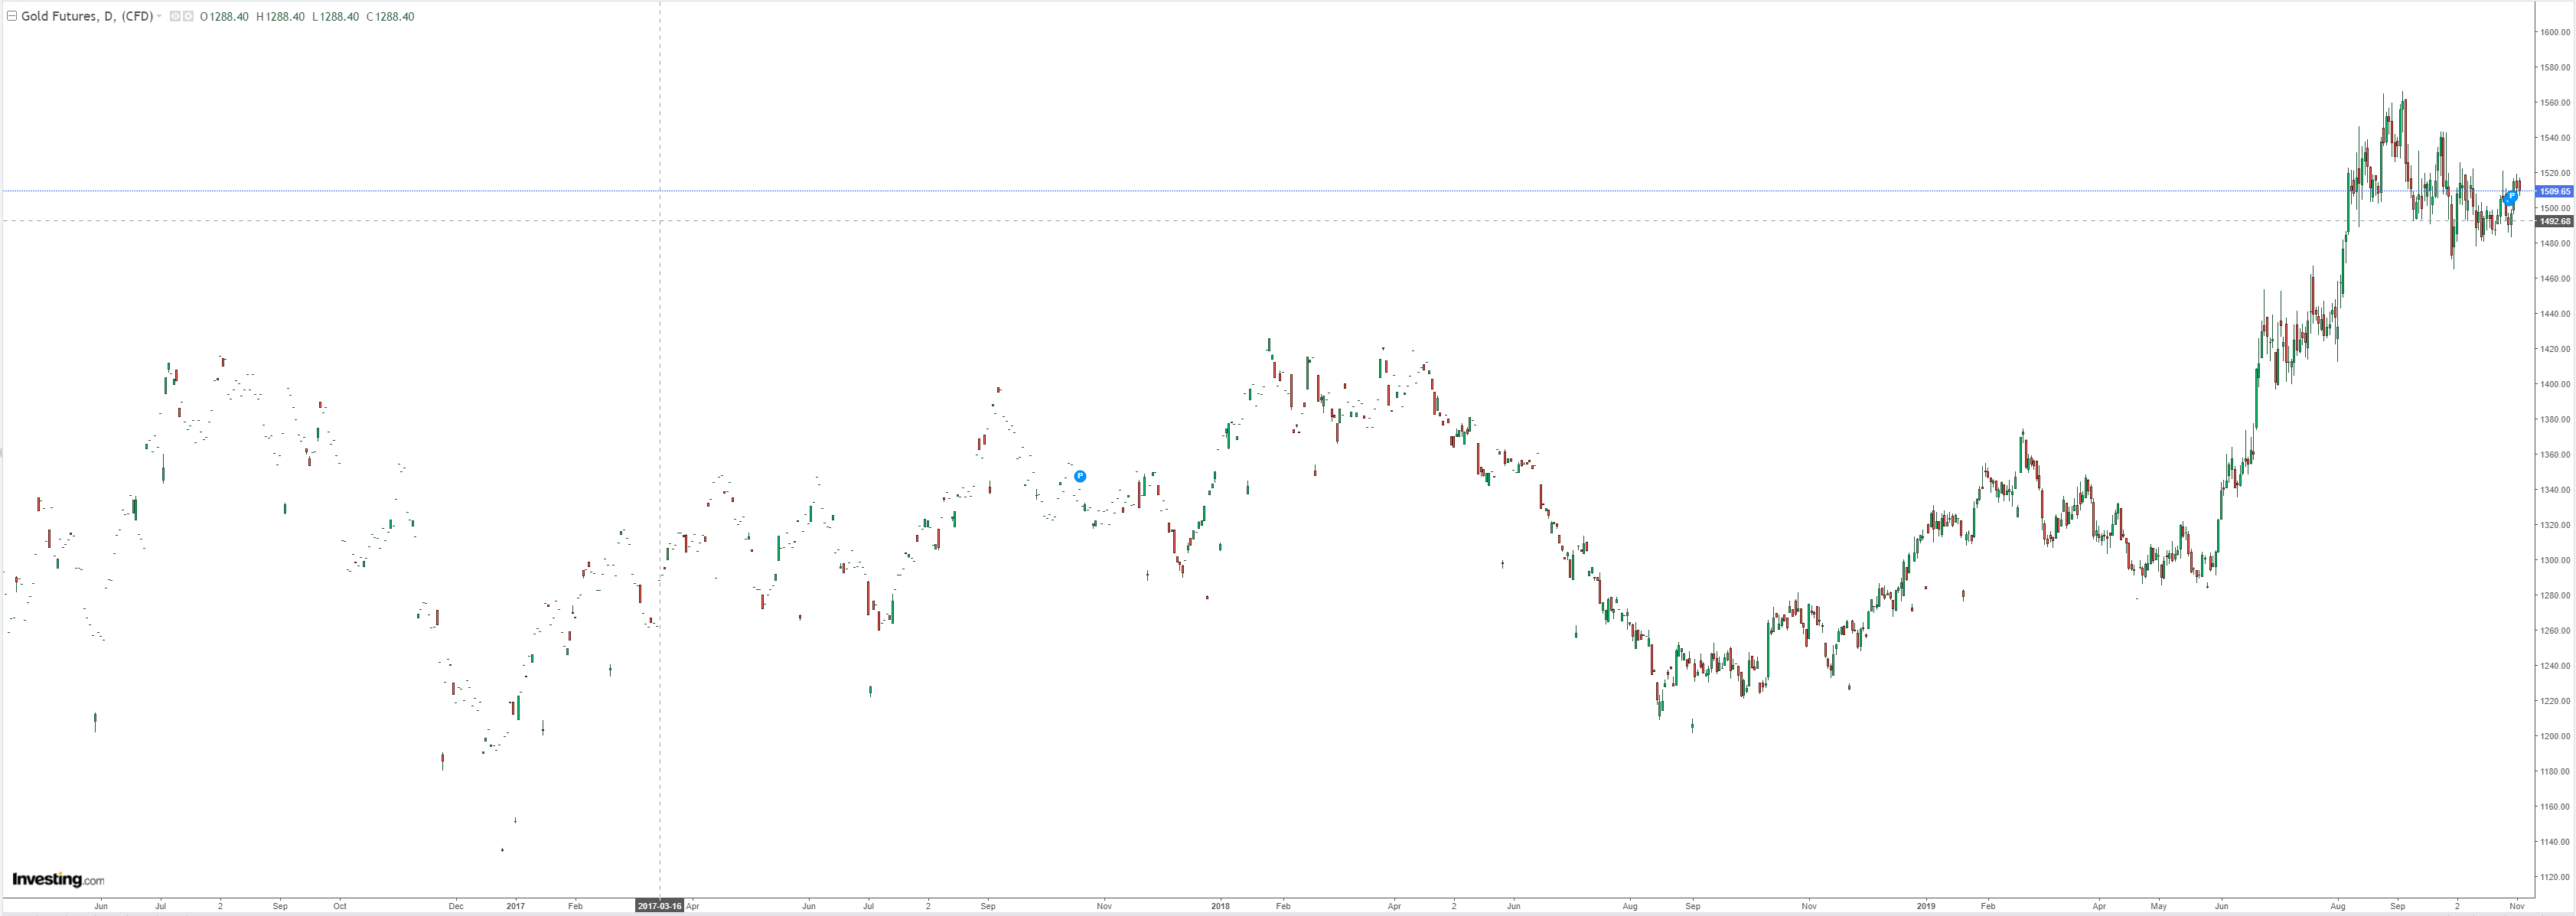Click the 2017 label on the time axis
The height and width of the screenshot is (916, 2576).
(515, 906)
